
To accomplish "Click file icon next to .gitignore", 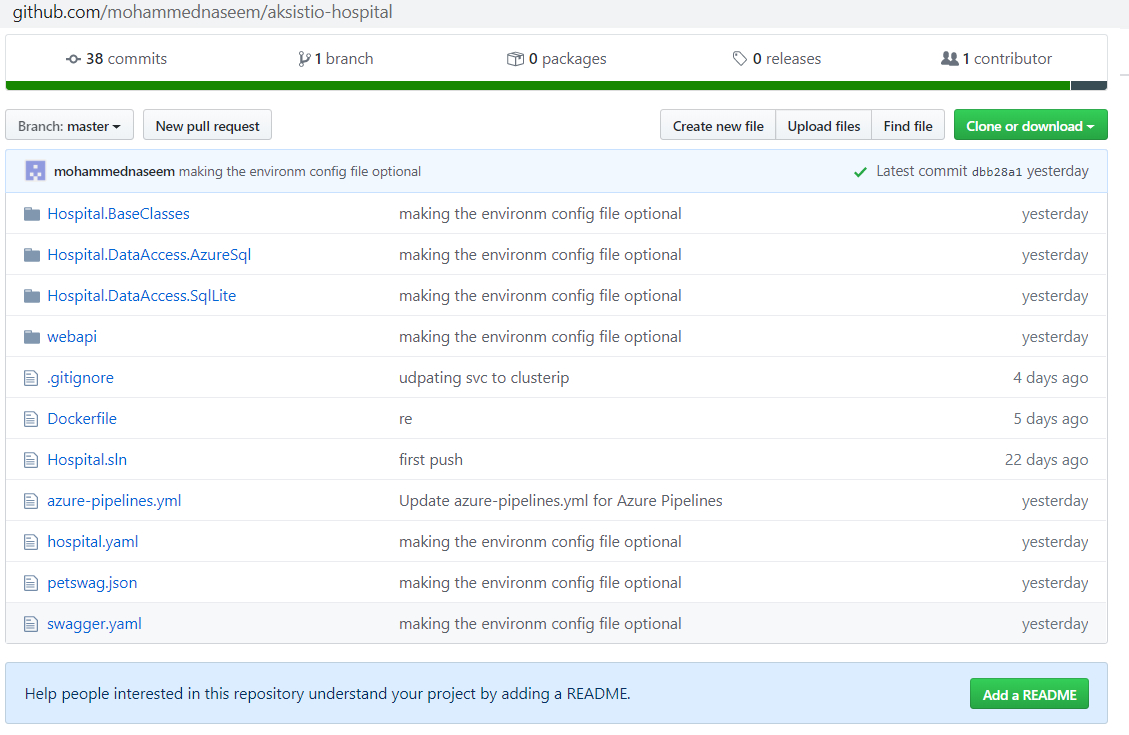I will coord(30,378).
